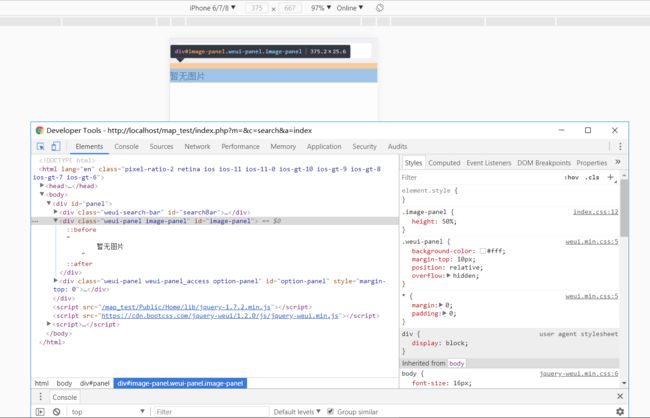Screen dimensions: 650x418
Task: Focus the console Filter field
Action: (211, 412)
